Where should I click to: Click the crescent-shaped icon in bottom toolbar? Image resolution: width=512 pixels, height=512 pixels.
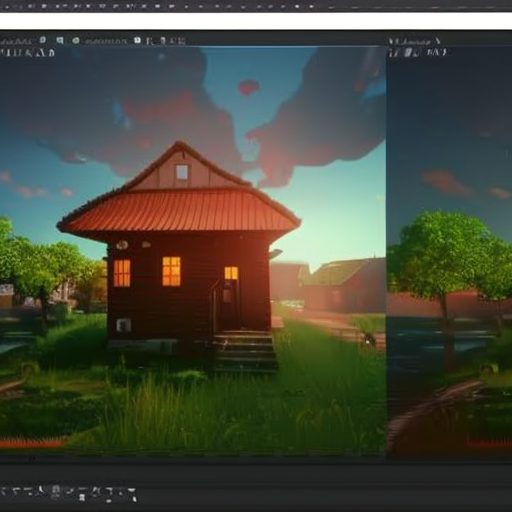41,490
